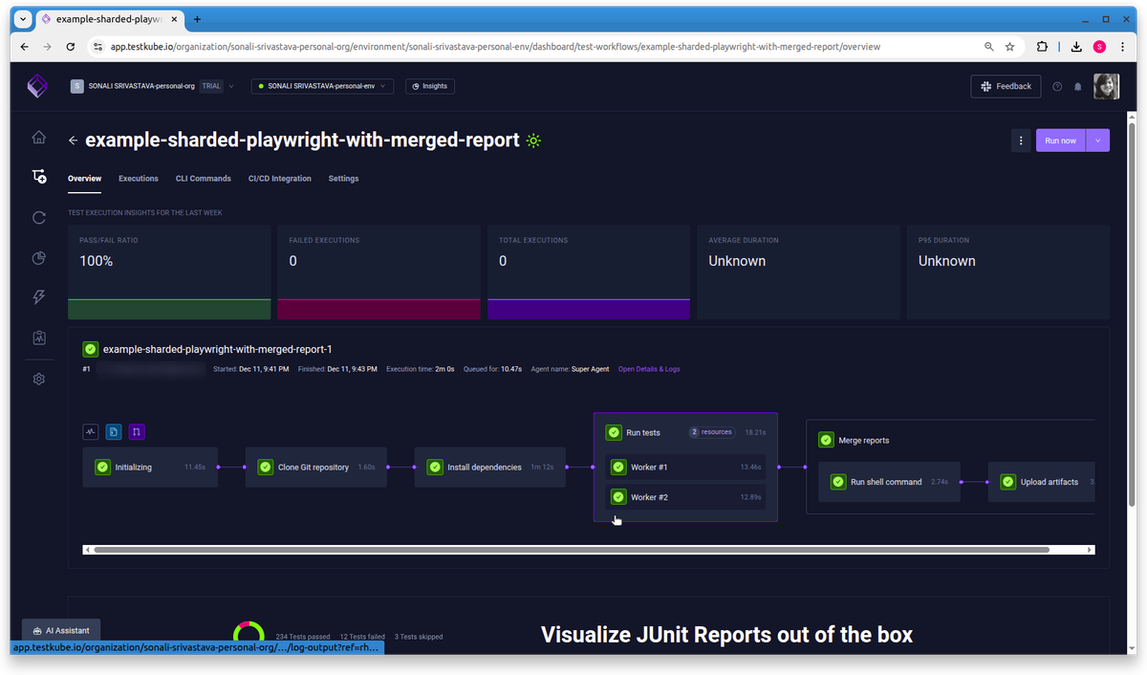Open the Chrome downloads icon
The height and width of the screenshot is (675, 1147).
click(x=1076, y=47)
